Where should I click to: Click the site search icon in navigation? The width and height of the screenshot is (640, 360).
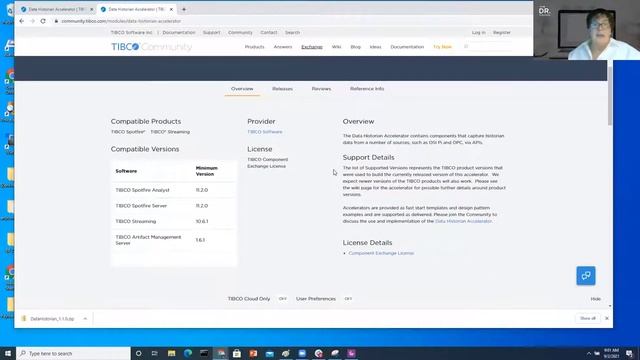tap(466, 47)
